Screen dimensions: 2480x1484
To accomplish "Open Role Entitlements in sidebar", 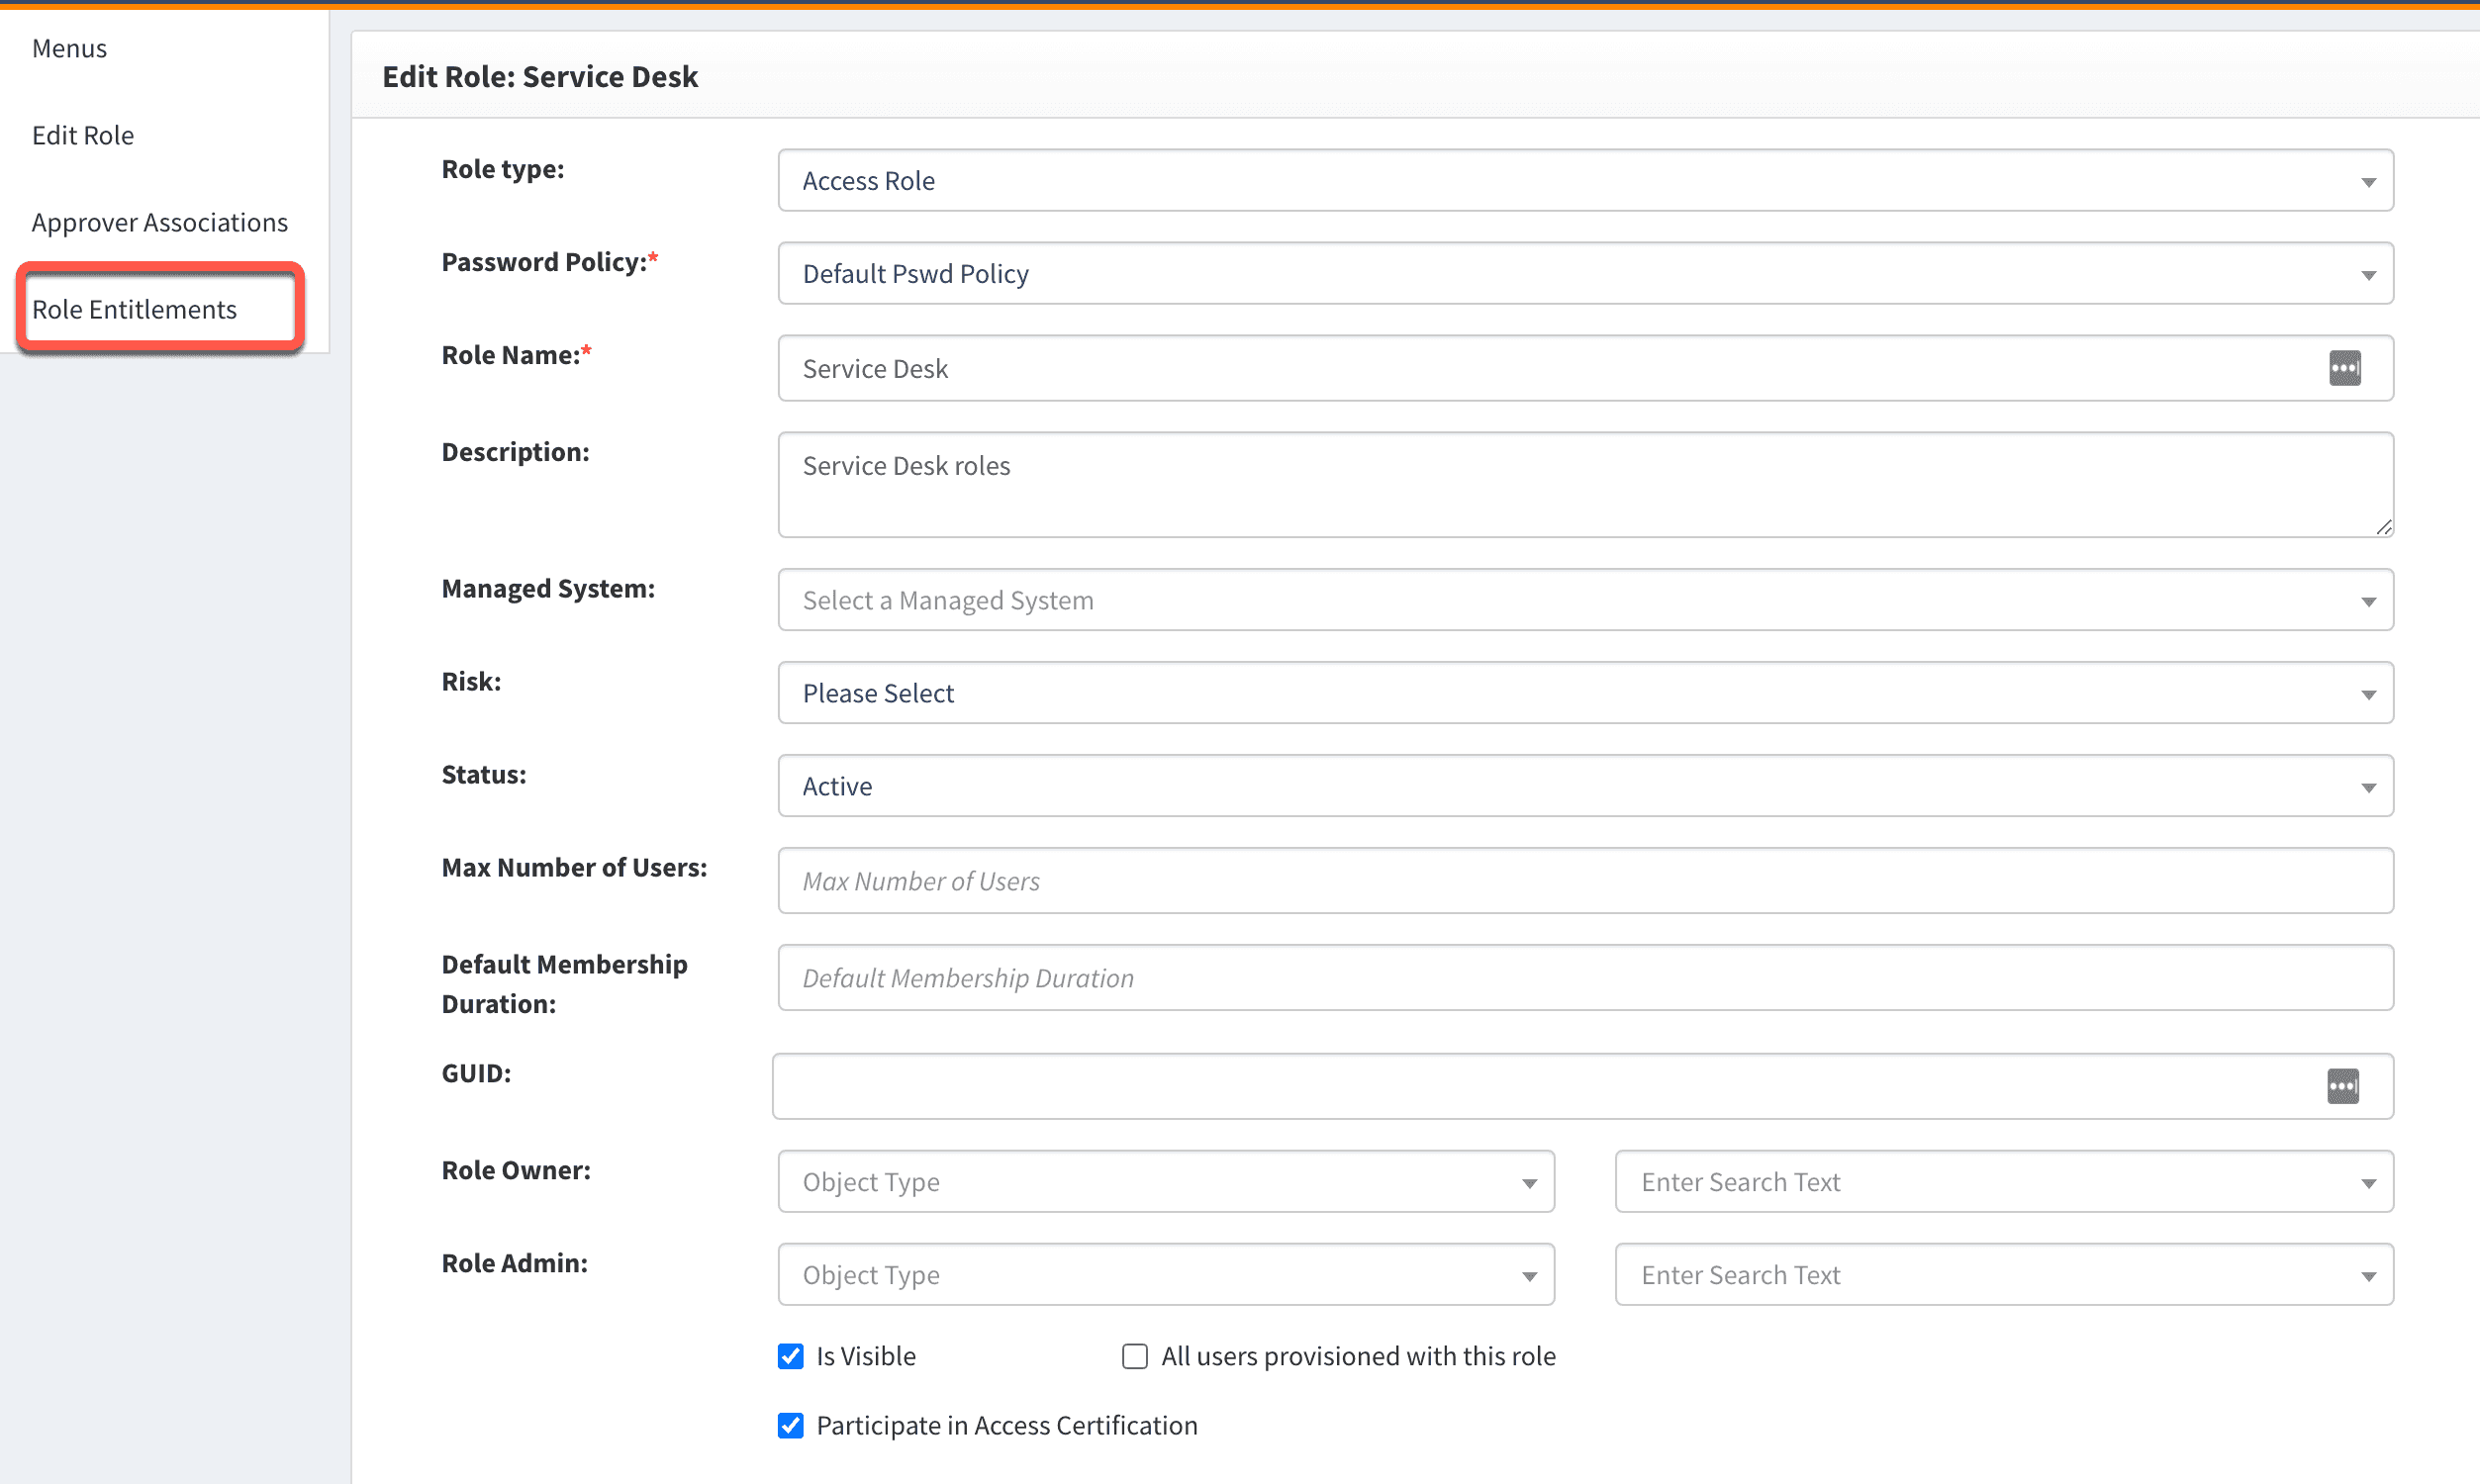I will 135,309.
